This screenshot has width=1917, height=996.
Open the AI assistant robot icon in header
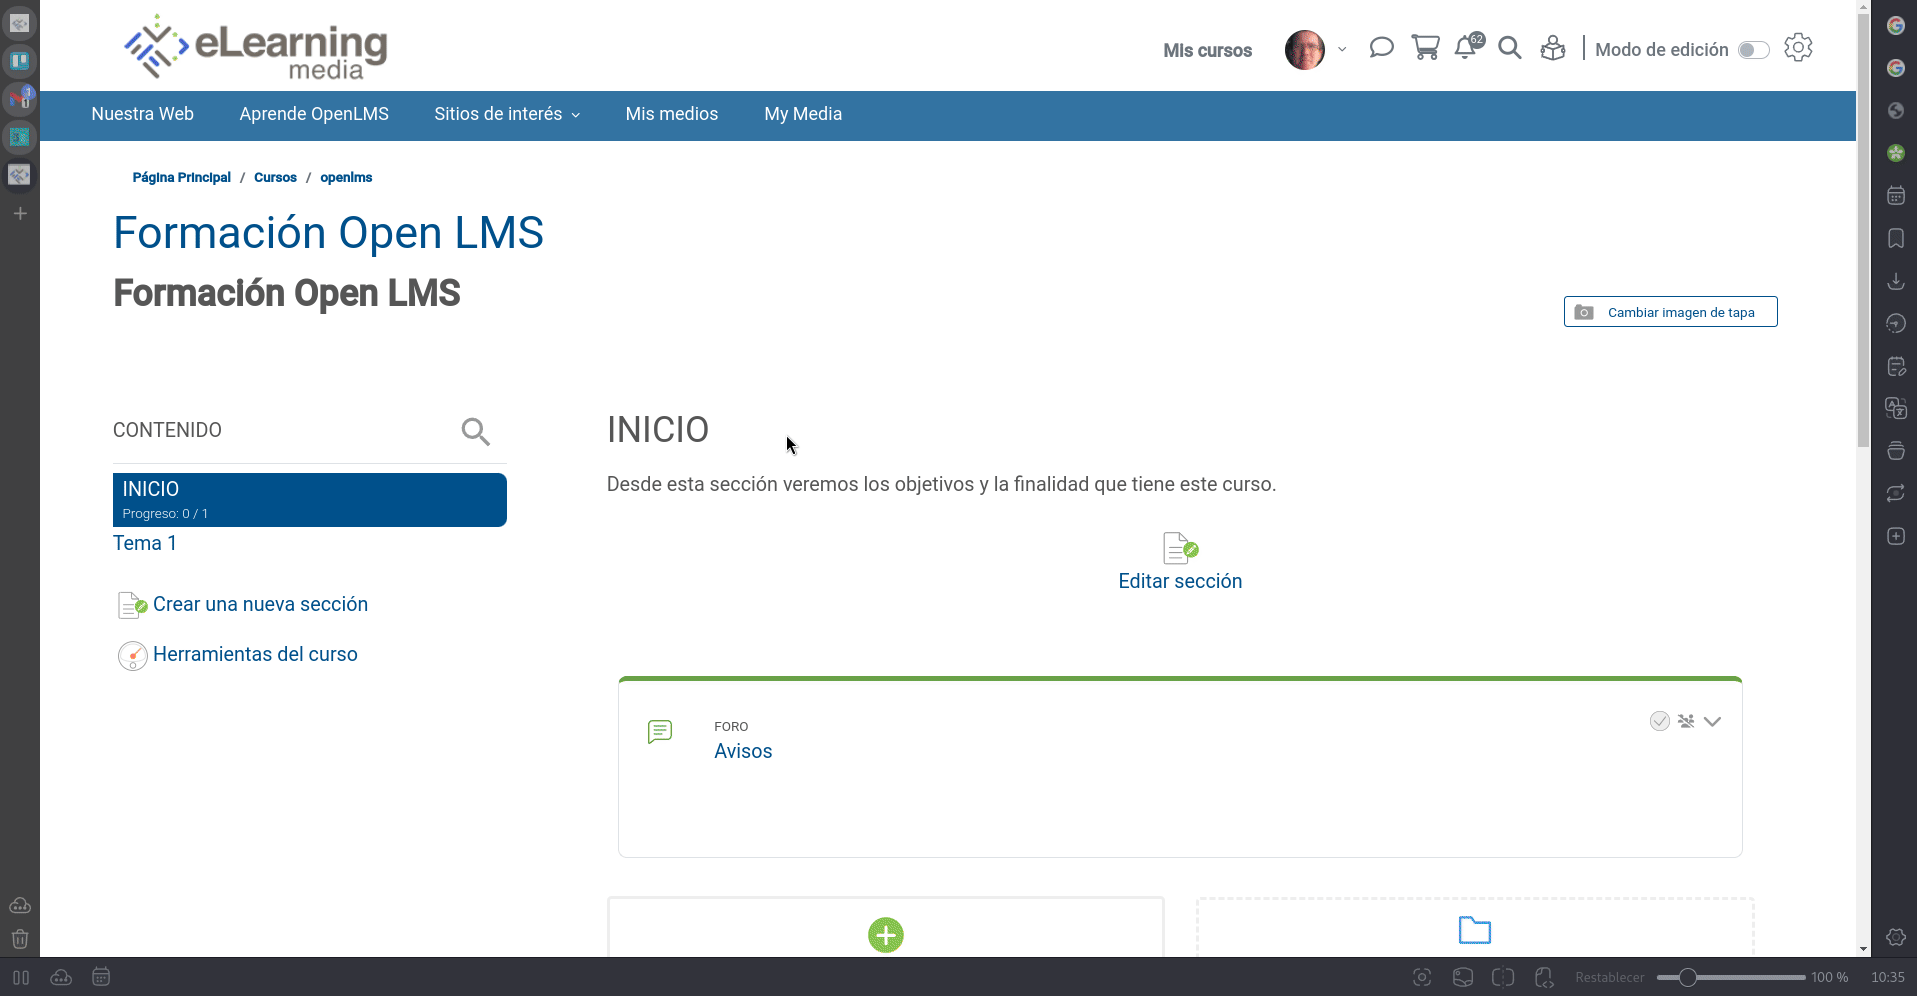tap(1553, 48)
